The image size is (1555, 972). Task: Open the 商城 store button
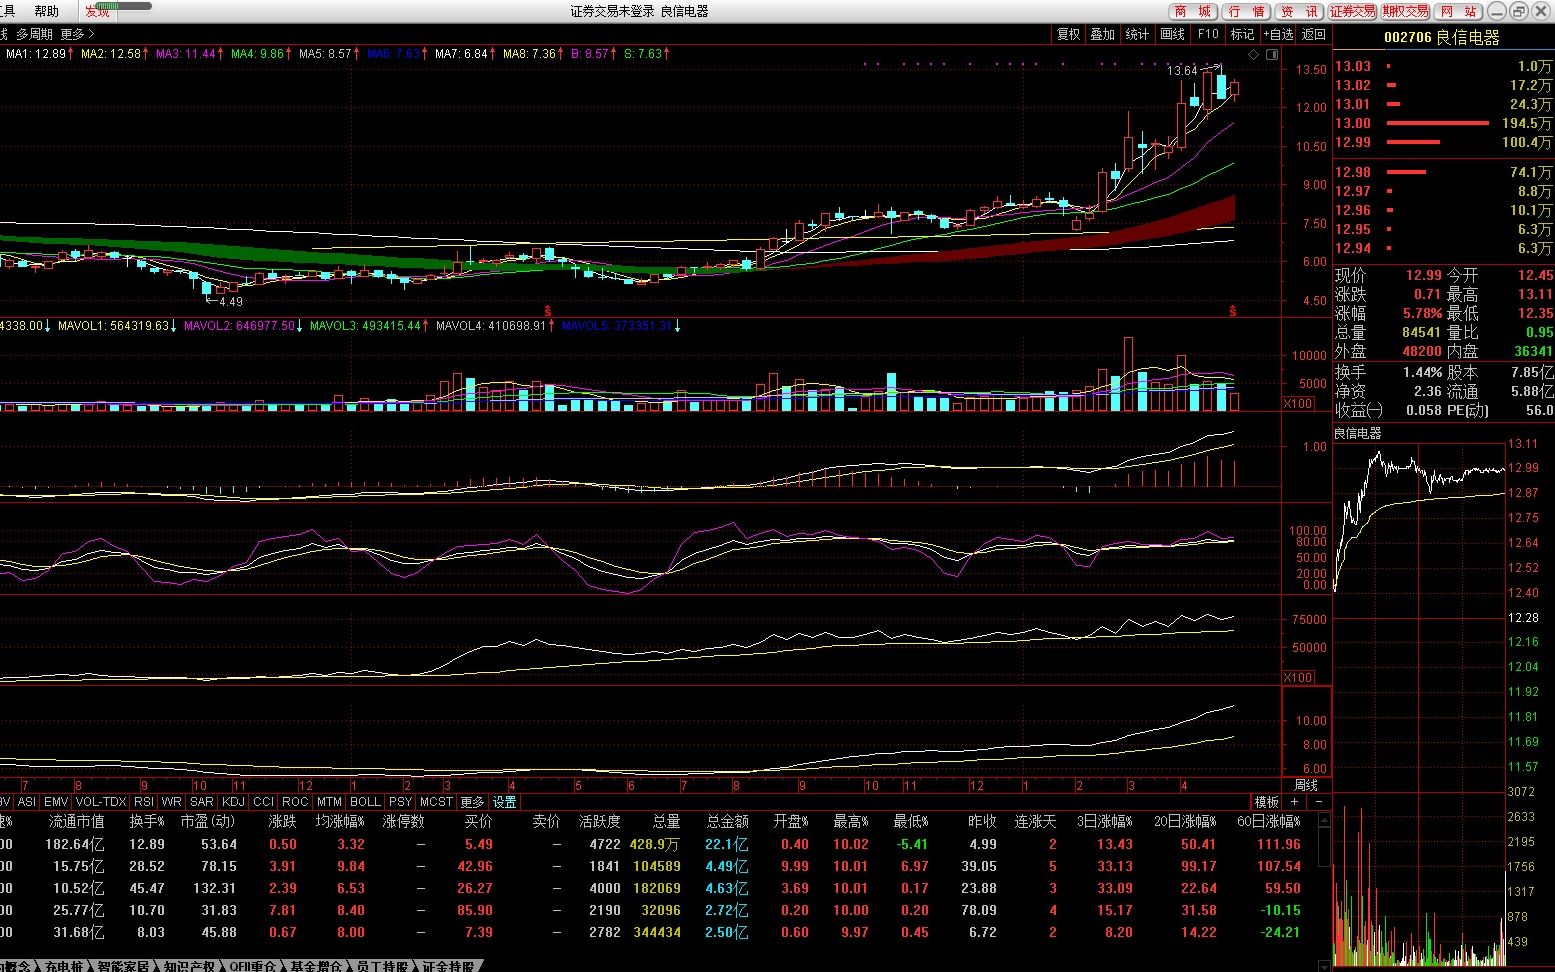pos(1193,11)
